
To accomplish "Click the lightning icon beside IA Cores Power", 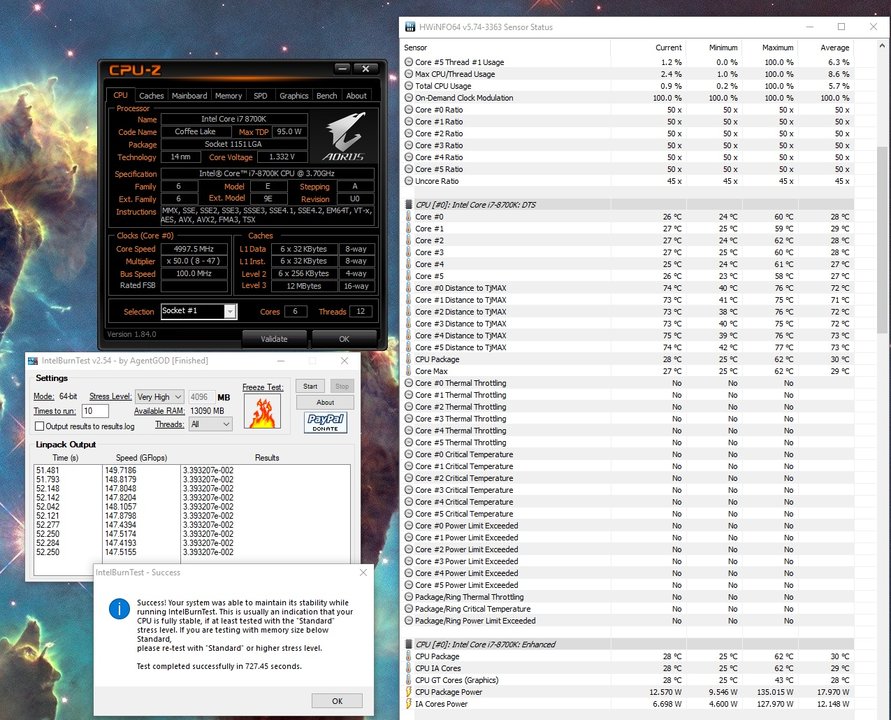I will click(409, 704).
